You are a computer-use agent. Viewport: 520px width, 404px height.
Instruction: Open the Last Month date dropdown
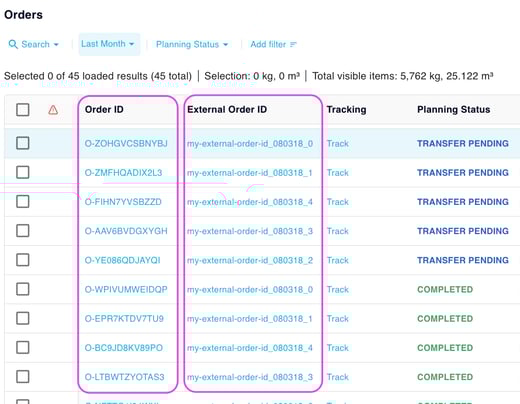coord(107,44)
